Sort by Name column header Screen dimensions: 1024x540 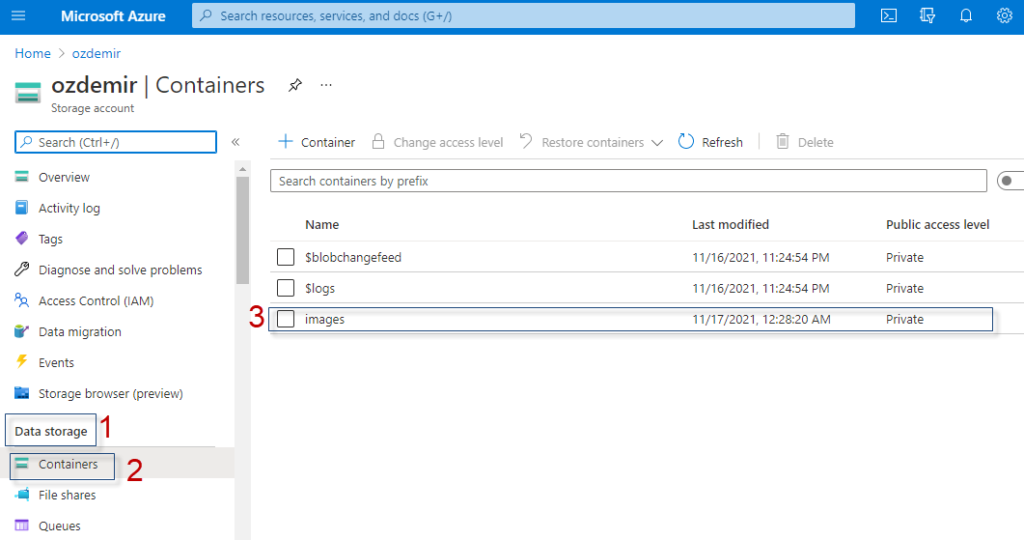322,225
